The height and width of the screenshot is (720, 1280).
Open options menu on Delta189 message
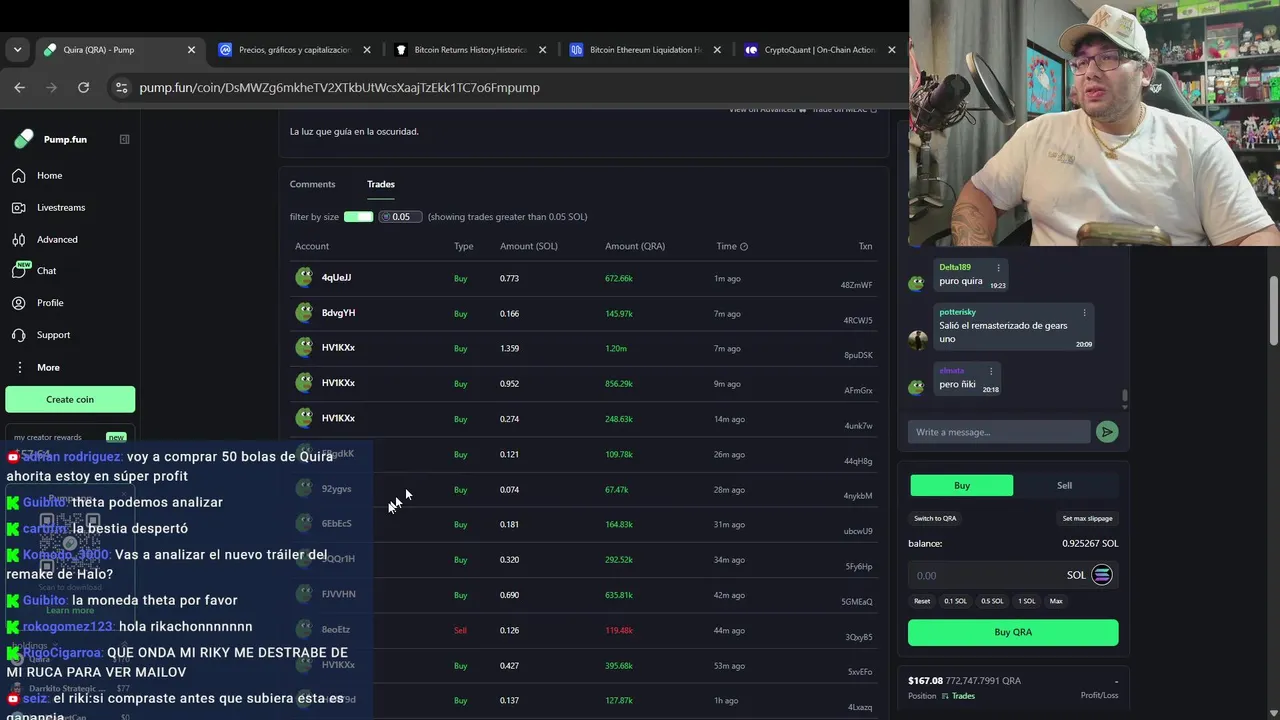pos(997,267)
